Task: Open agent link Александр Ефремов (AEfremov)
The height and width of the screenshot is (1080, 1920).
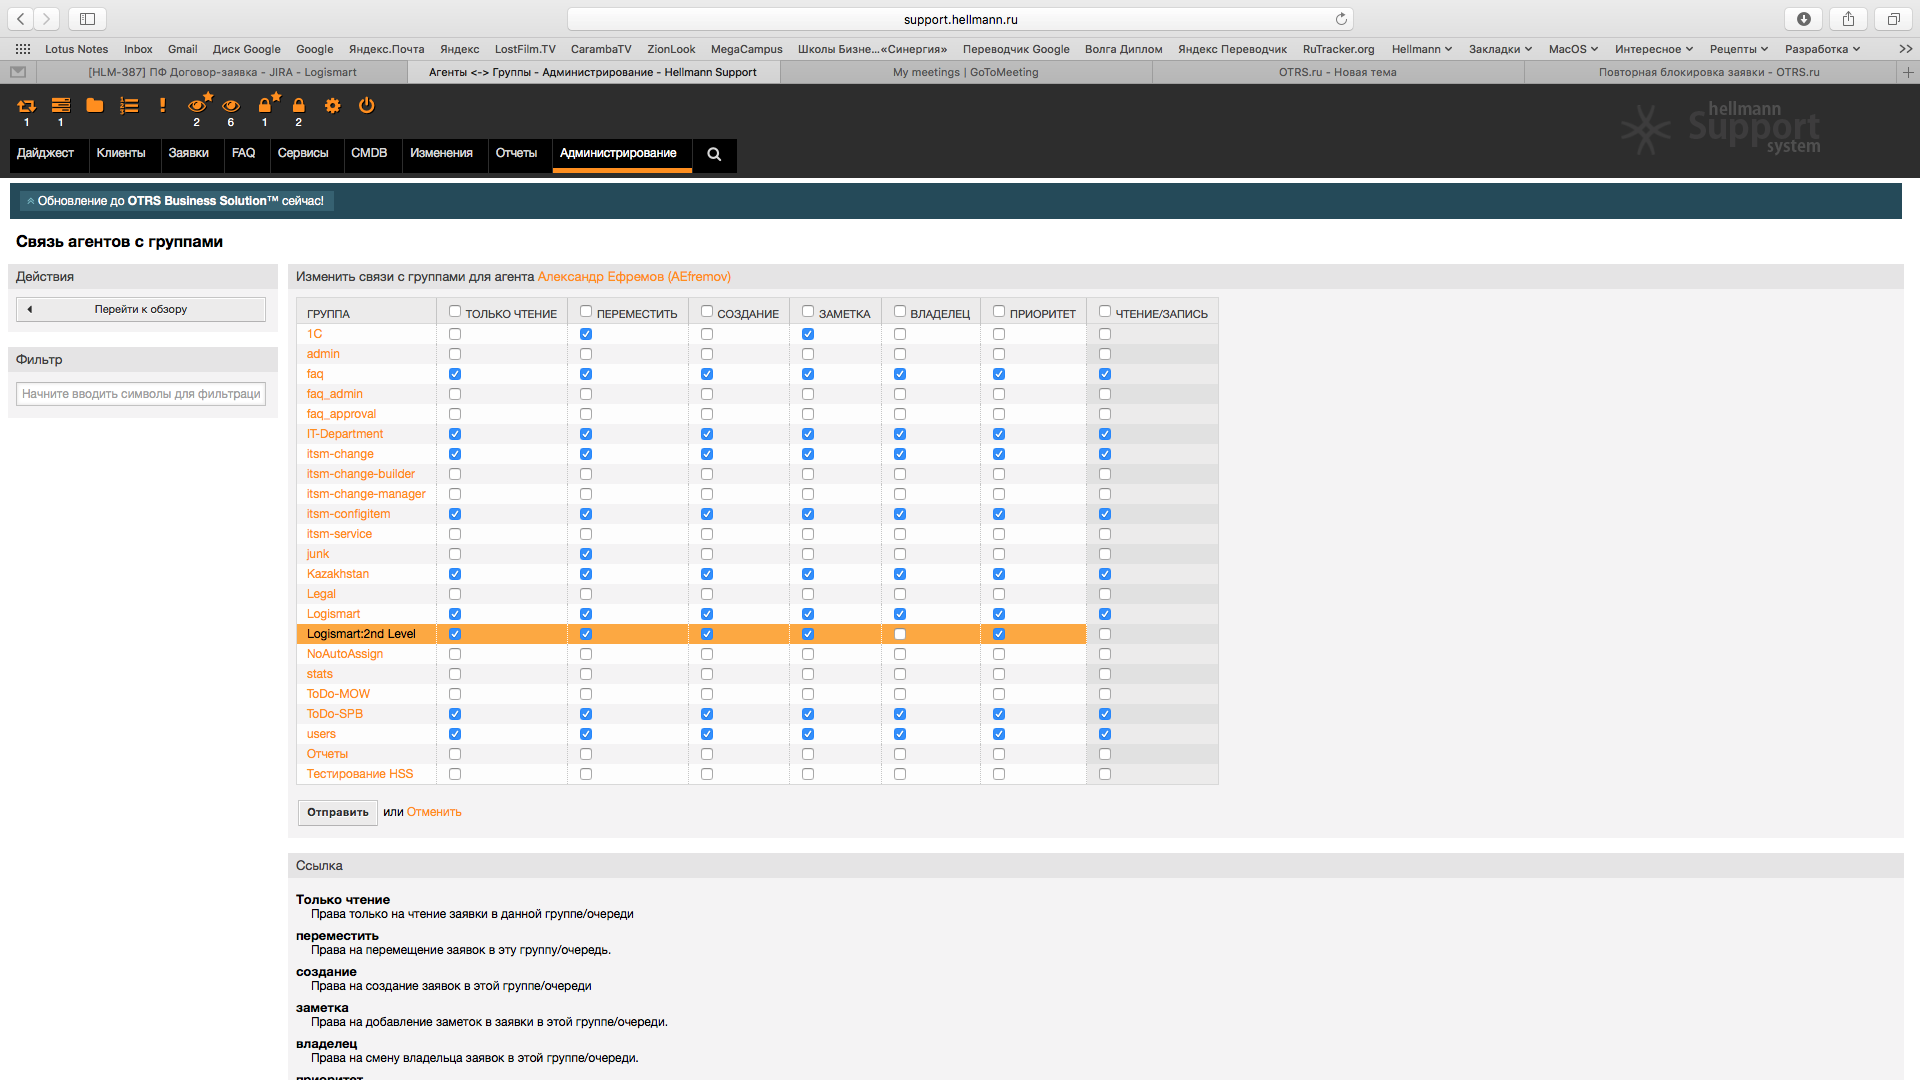Action: click(x=634, y=277)
